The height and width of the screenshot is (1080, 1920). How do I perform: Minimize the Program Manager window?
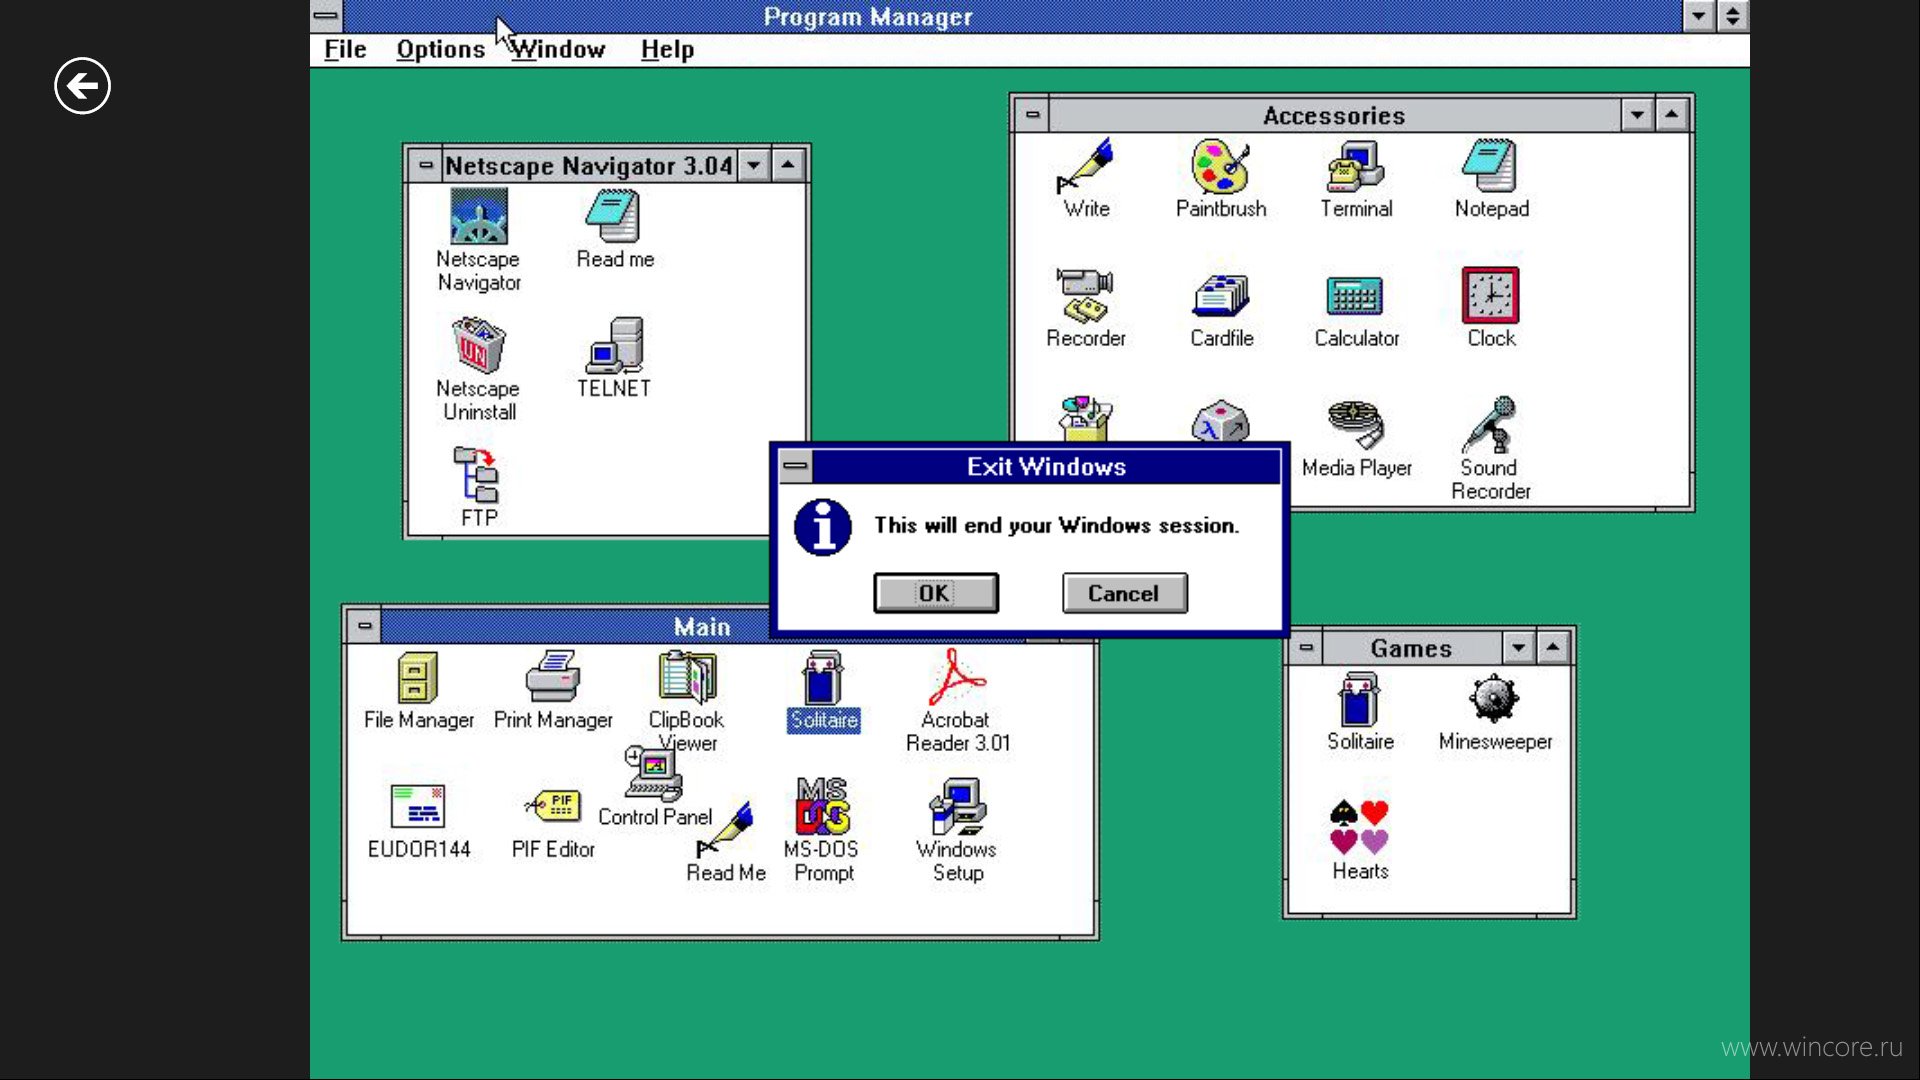(x=1699, y=16)
